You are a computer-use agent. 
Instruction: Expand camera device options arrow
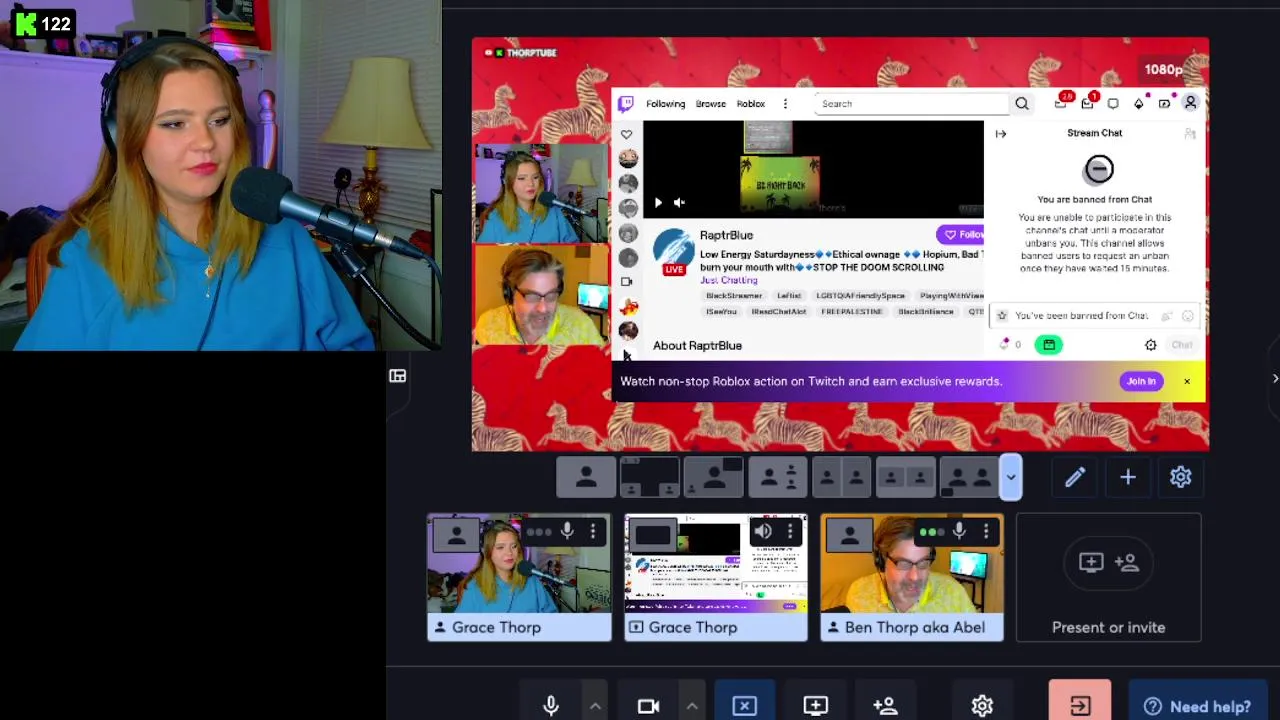[692, 706]
